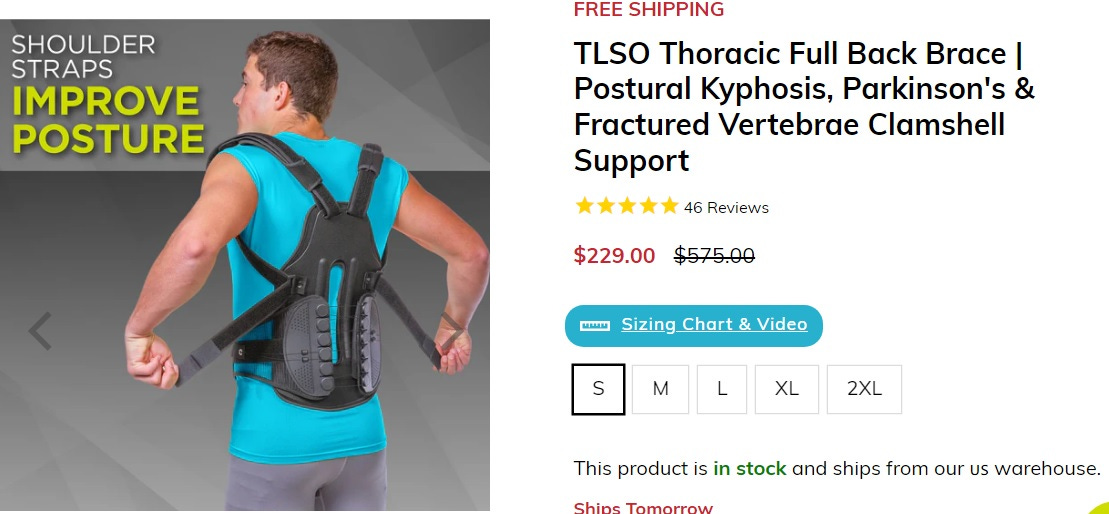Click the first yellow rating star
The width and height of the screenshot is (1109, 514).
tap(584, 206)
